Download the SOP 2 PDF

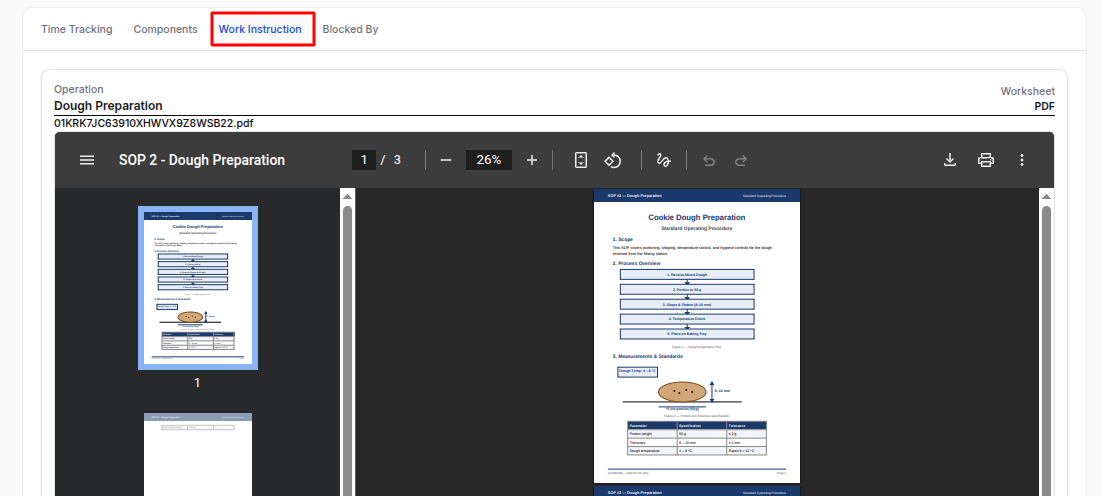pos(949,160)
